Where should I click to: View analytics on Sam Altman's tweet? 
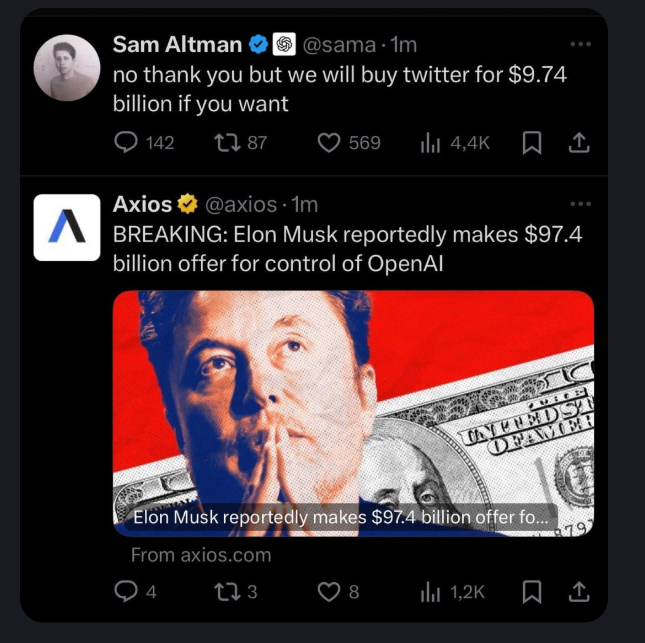[430, 143]
